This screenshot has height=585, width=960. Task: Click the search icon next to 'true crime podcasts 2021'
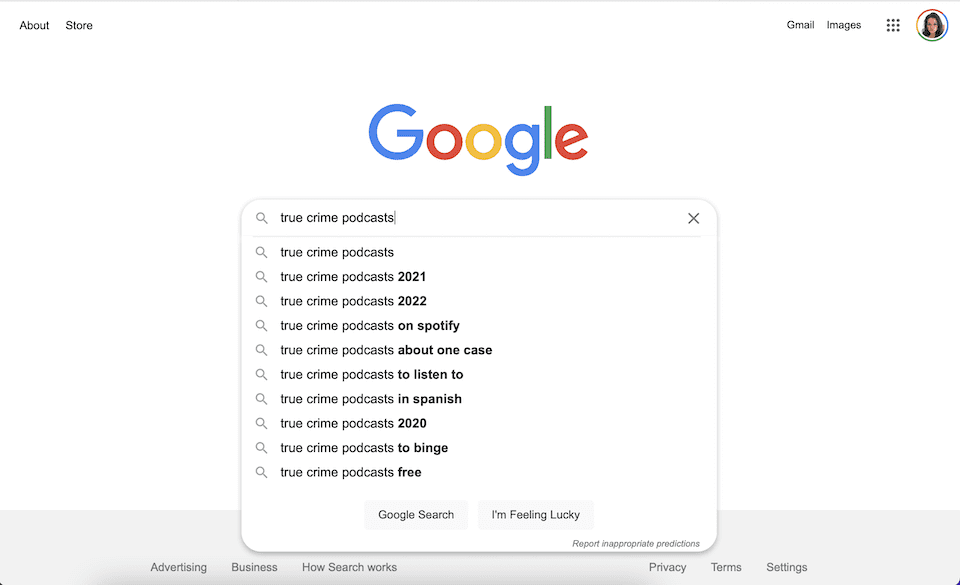(x=261, y=276)
